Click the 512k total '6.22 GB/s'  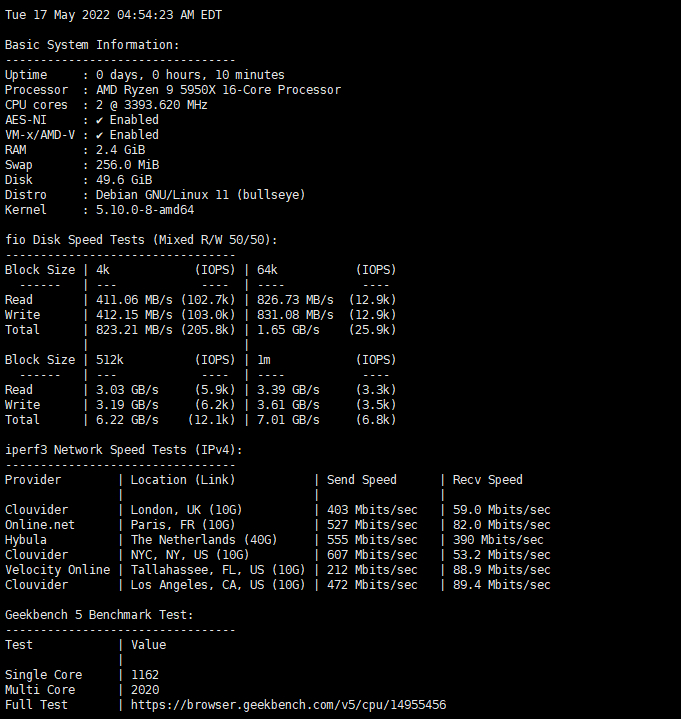click(x=127, y=420)
